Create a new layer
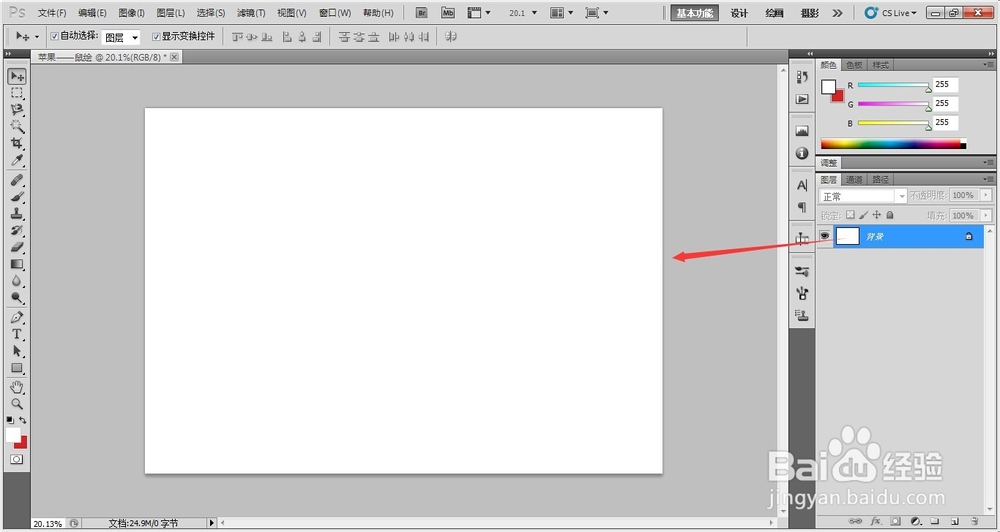This screenshot has width=1000, height=532. pos(955,521)
